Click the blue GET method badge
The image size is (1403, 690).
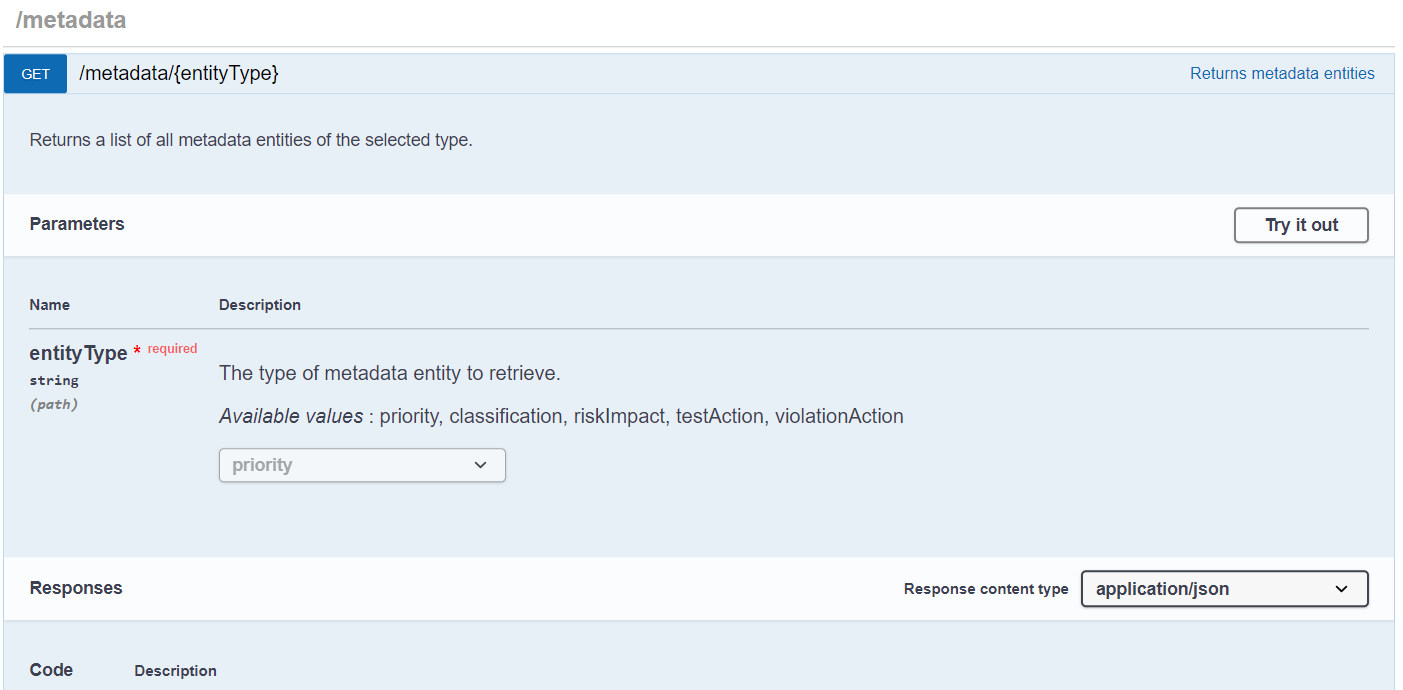(x=36, y=74)
